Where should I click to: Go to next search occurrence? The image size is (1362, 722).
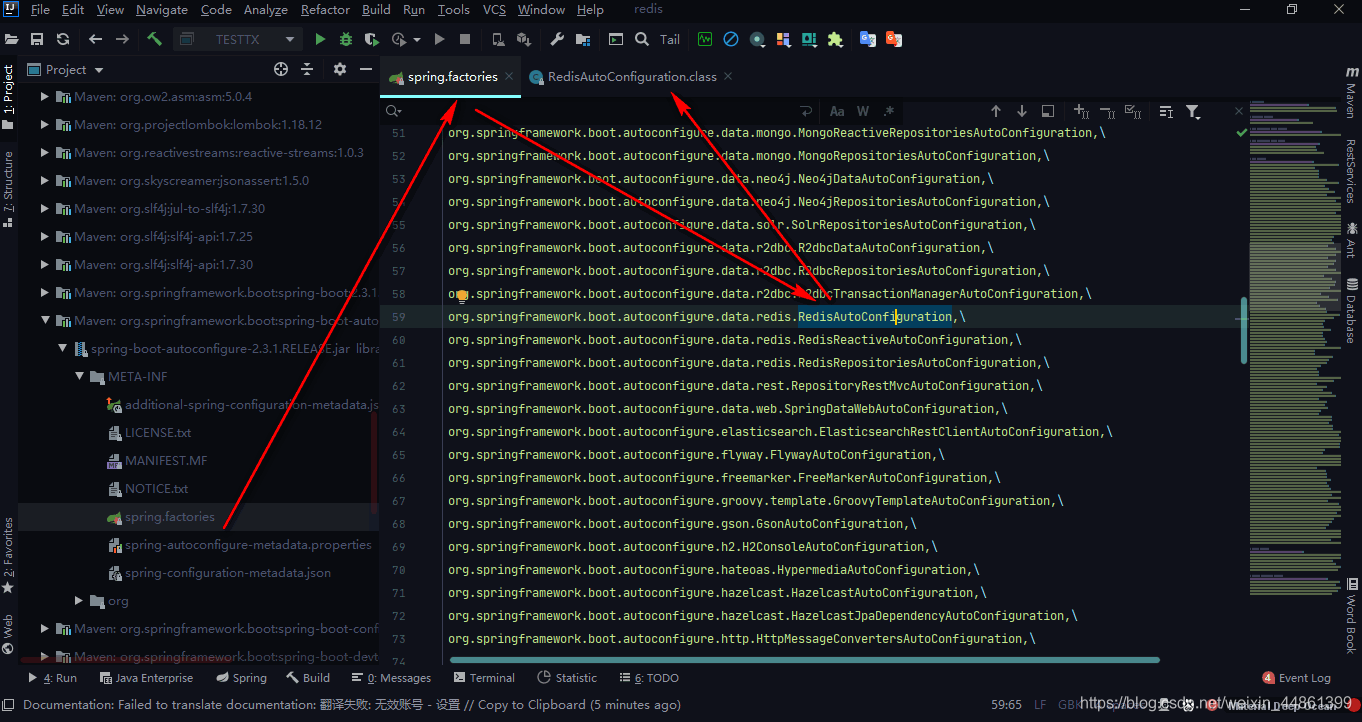point(1022,111)
